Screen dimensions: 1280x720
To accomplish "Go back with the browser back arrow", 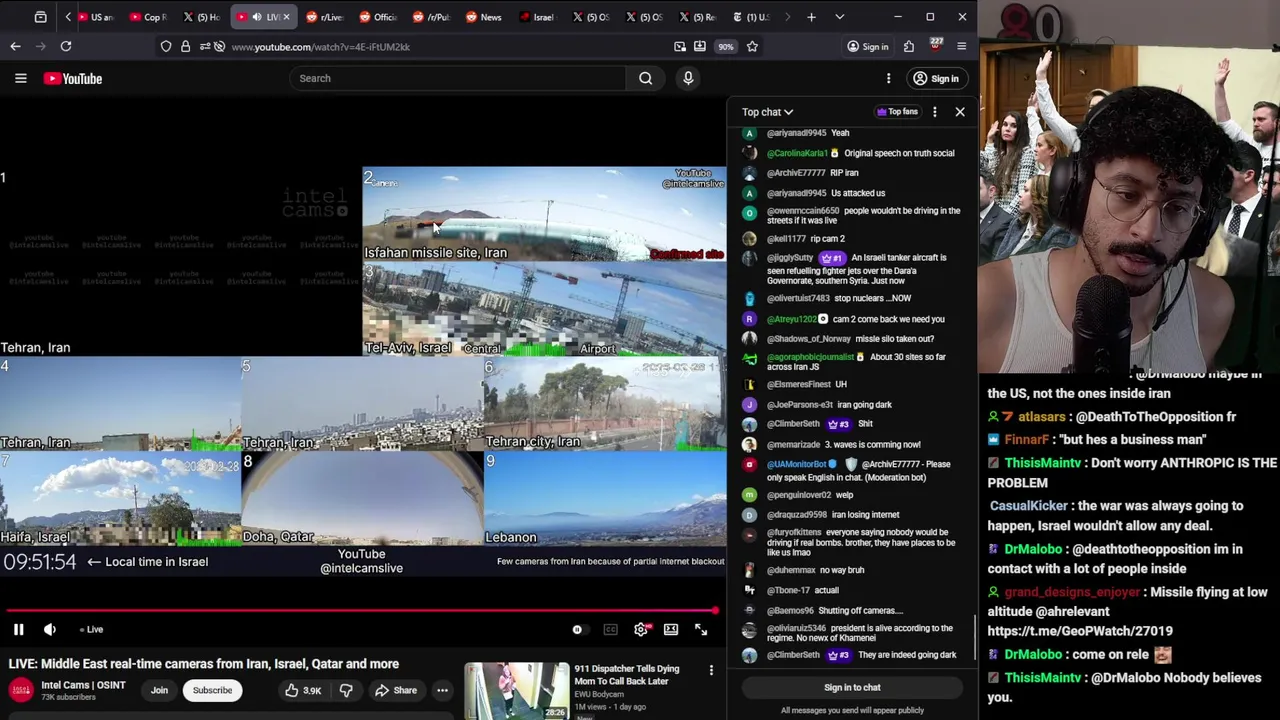I will click(15, 46).
